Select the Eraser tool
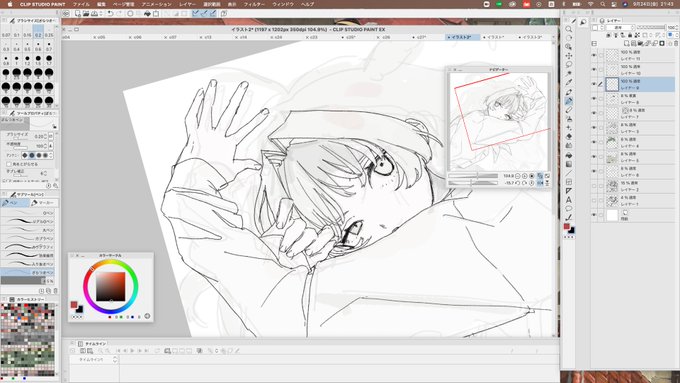680x383 pixels. click(569, 137)
